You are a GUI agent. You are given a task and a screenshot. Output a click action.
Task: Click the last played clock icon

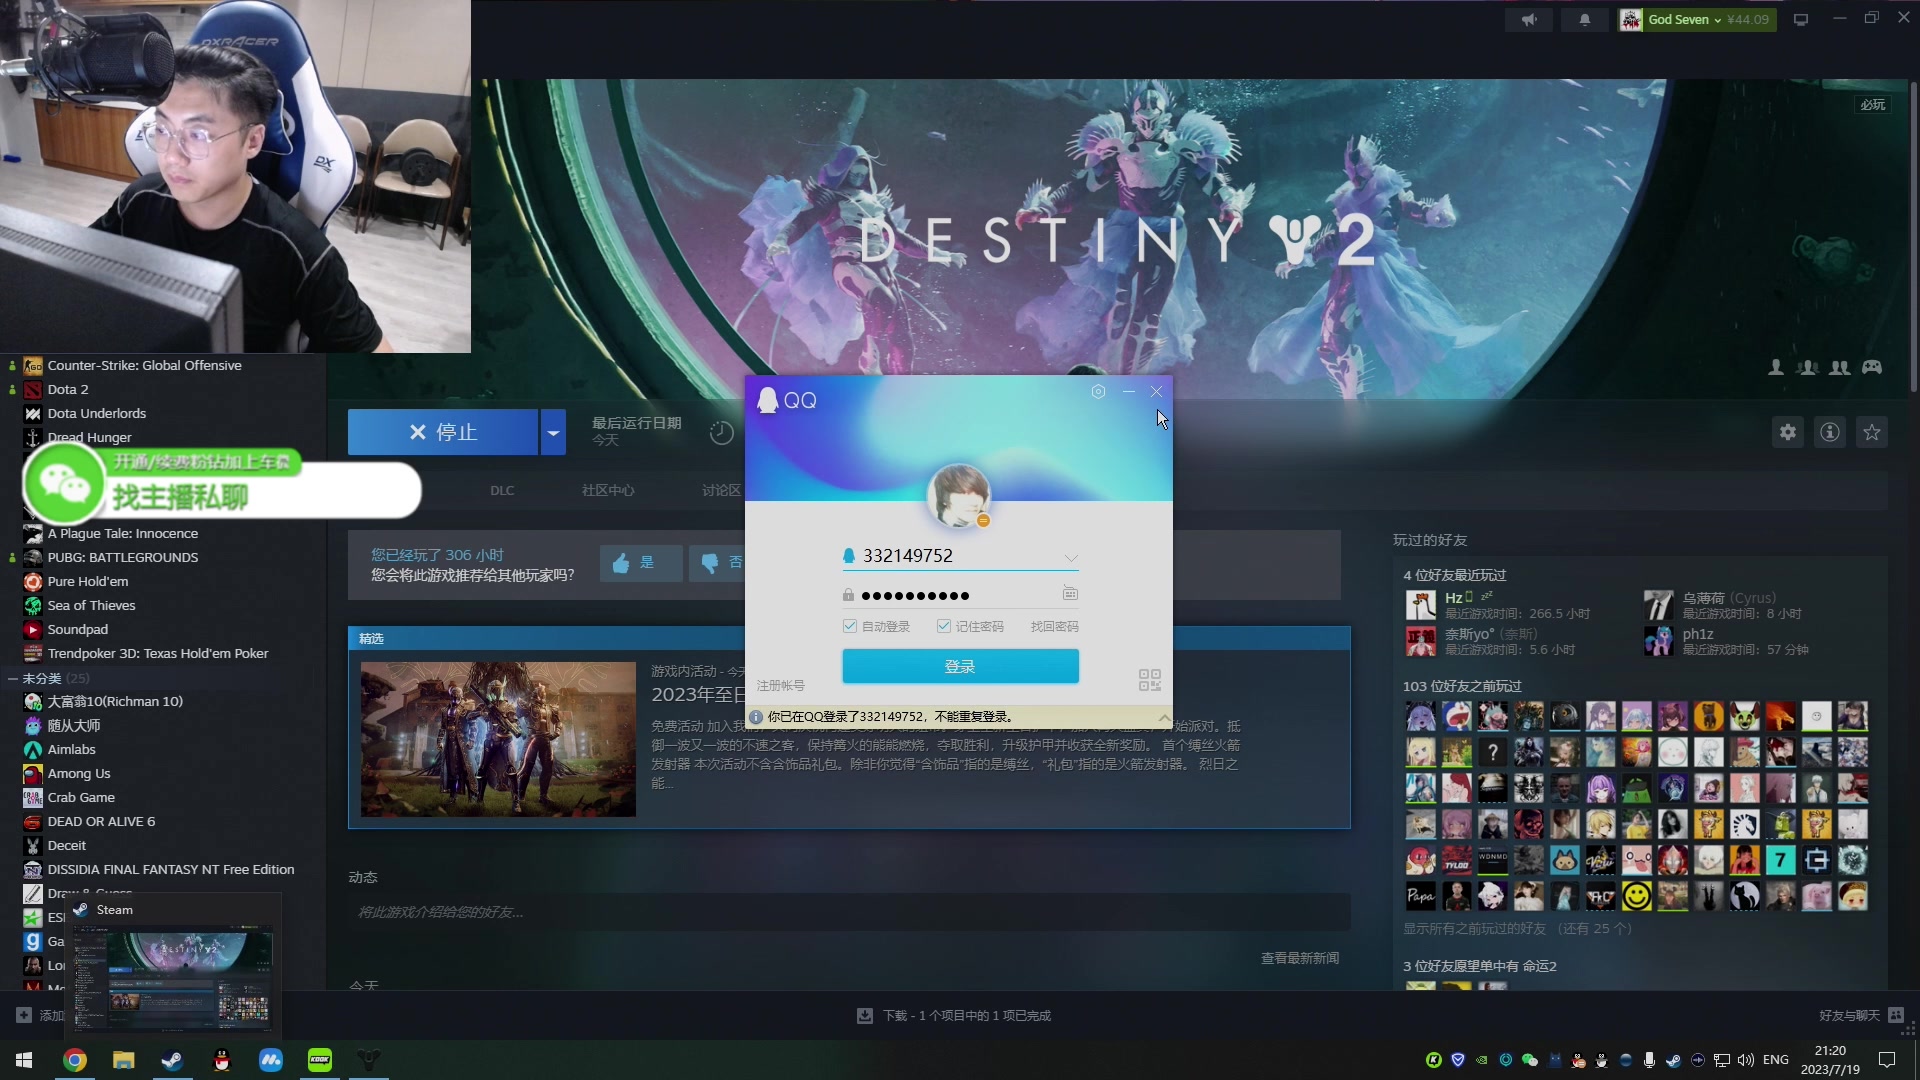tap(721, 432)
